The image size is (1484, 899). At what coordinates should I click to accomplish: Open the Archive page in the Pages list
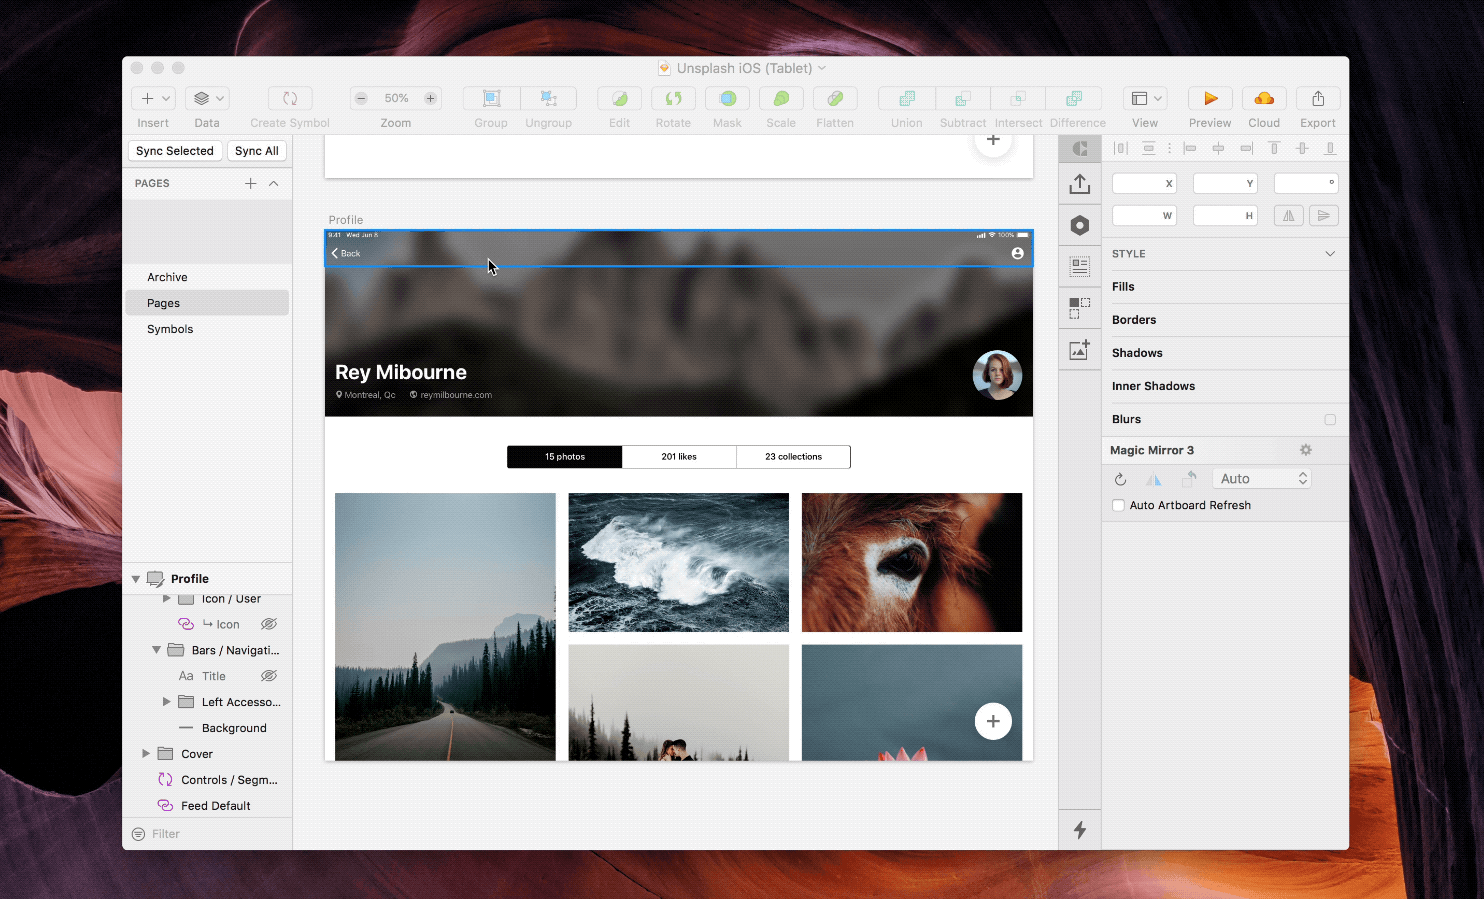click(x=167, y=277)
